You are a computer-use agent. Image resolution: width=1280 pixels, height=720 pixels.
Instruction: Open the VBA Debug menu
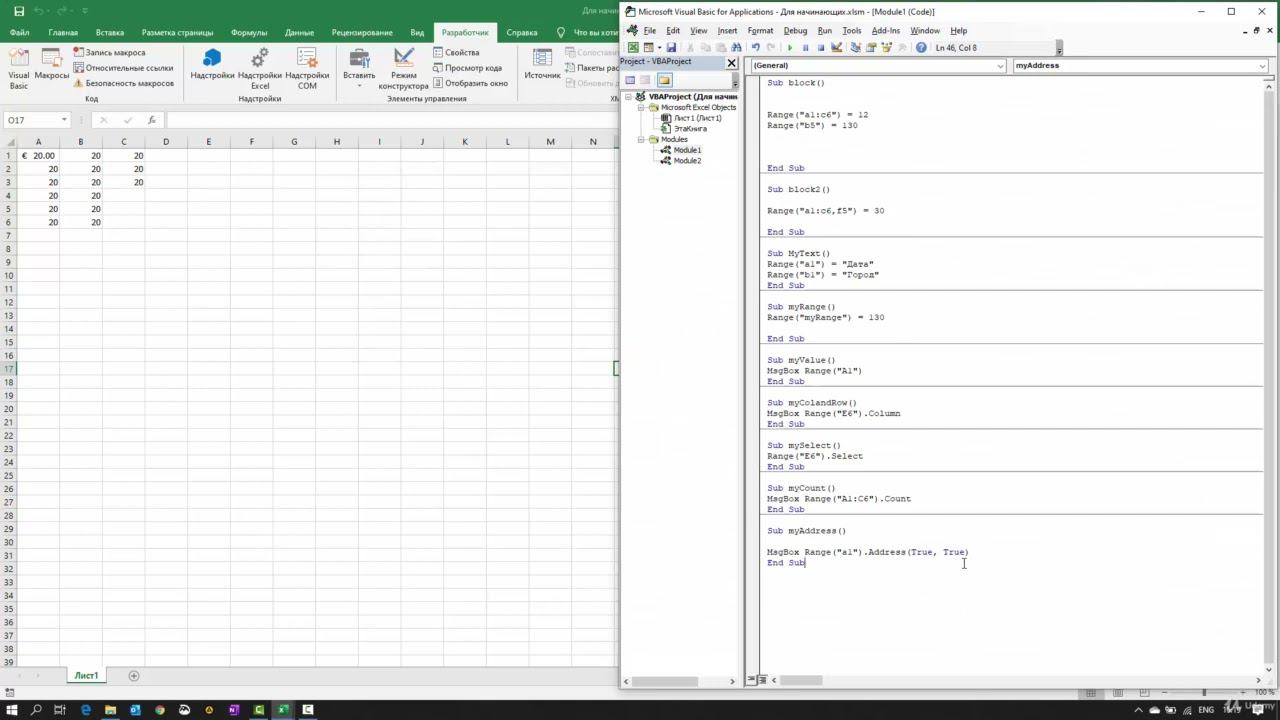[795, 31]
